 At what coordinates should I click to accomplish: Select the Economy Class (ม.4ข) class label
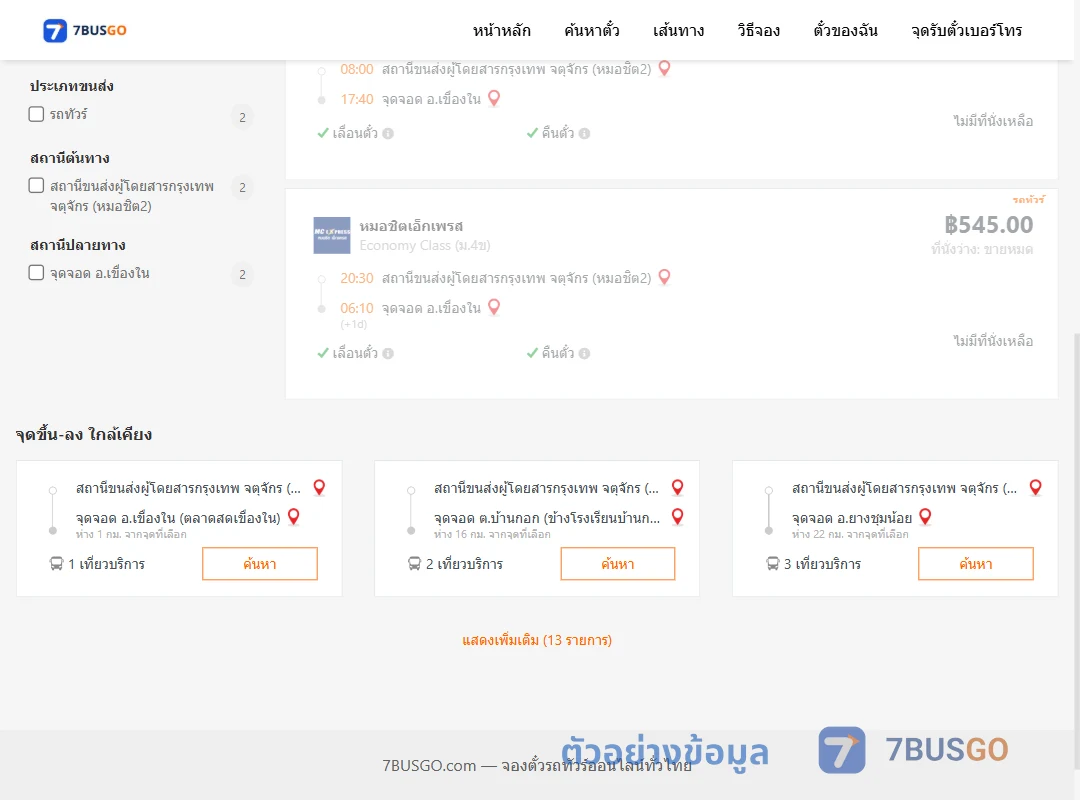click(x=425, y=245)
